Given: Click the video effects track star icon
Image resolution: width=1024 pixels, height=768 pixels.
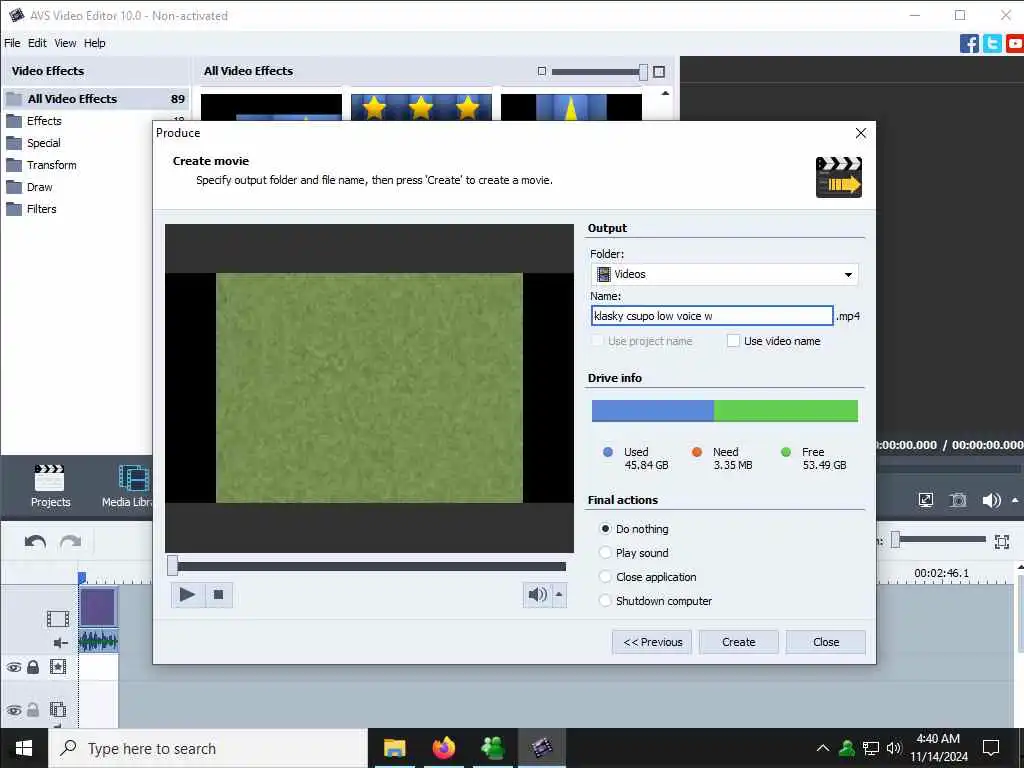Looking at the screenshot, I should tap(58, 667).
